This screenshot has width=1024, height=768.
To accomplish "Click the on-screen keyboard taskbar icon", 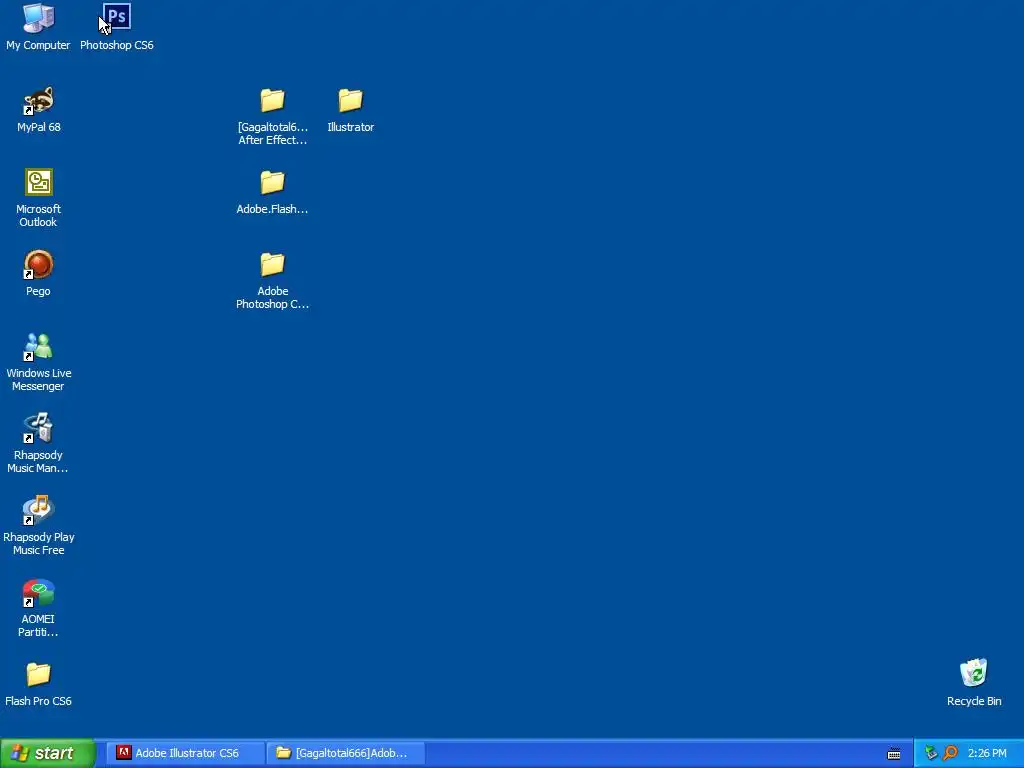I will coord(894,754).
